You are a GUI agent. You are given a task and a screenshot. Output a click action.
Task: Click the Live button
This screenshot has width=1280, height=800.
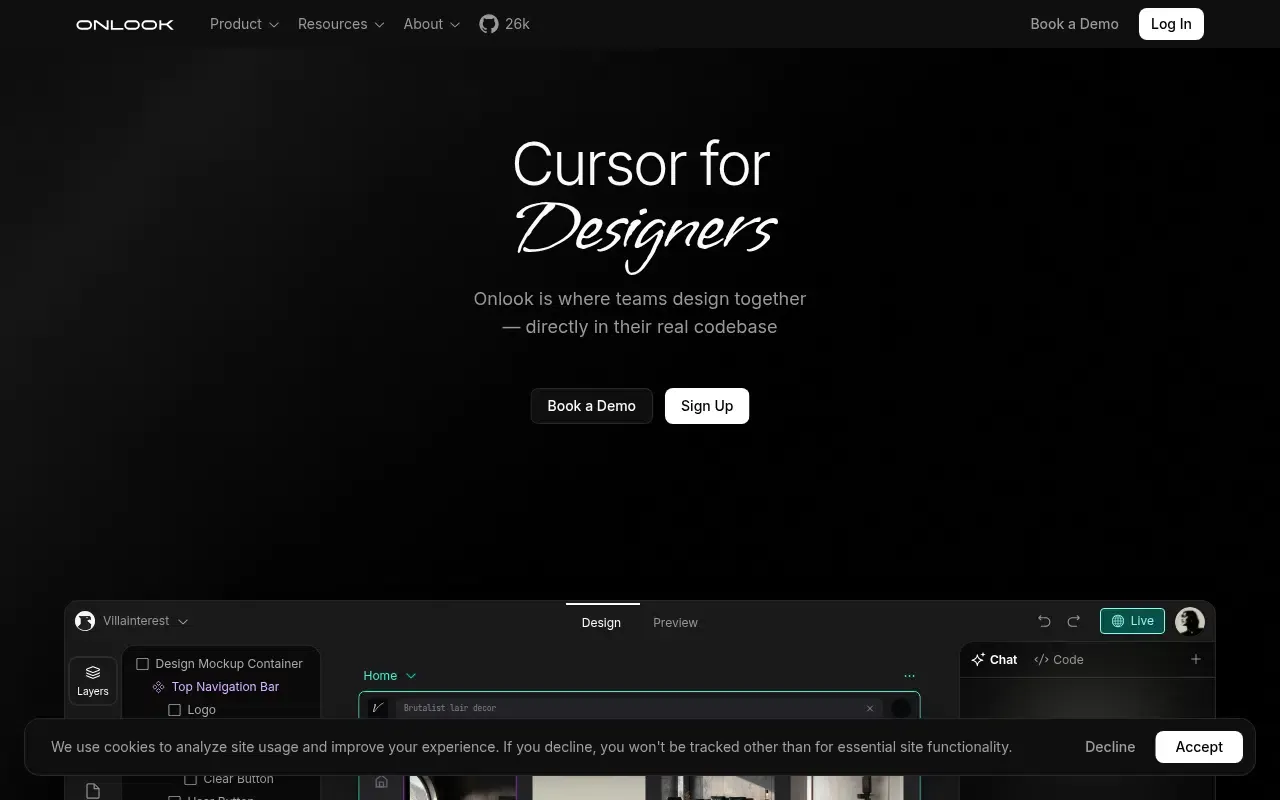coord(1132,621)
